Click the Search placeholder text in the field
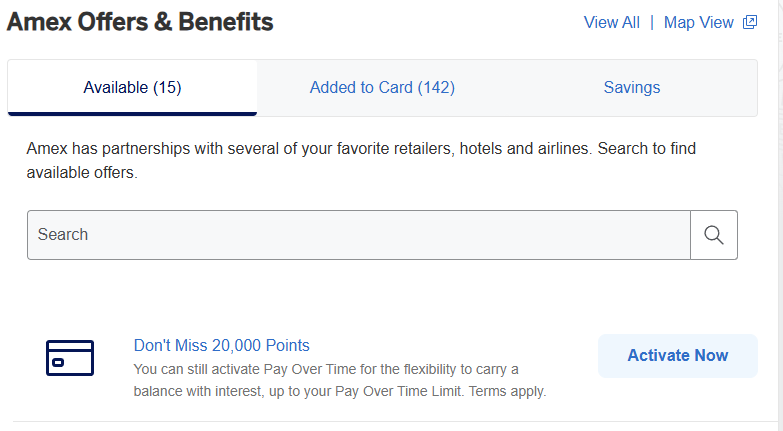 [63, 235]
